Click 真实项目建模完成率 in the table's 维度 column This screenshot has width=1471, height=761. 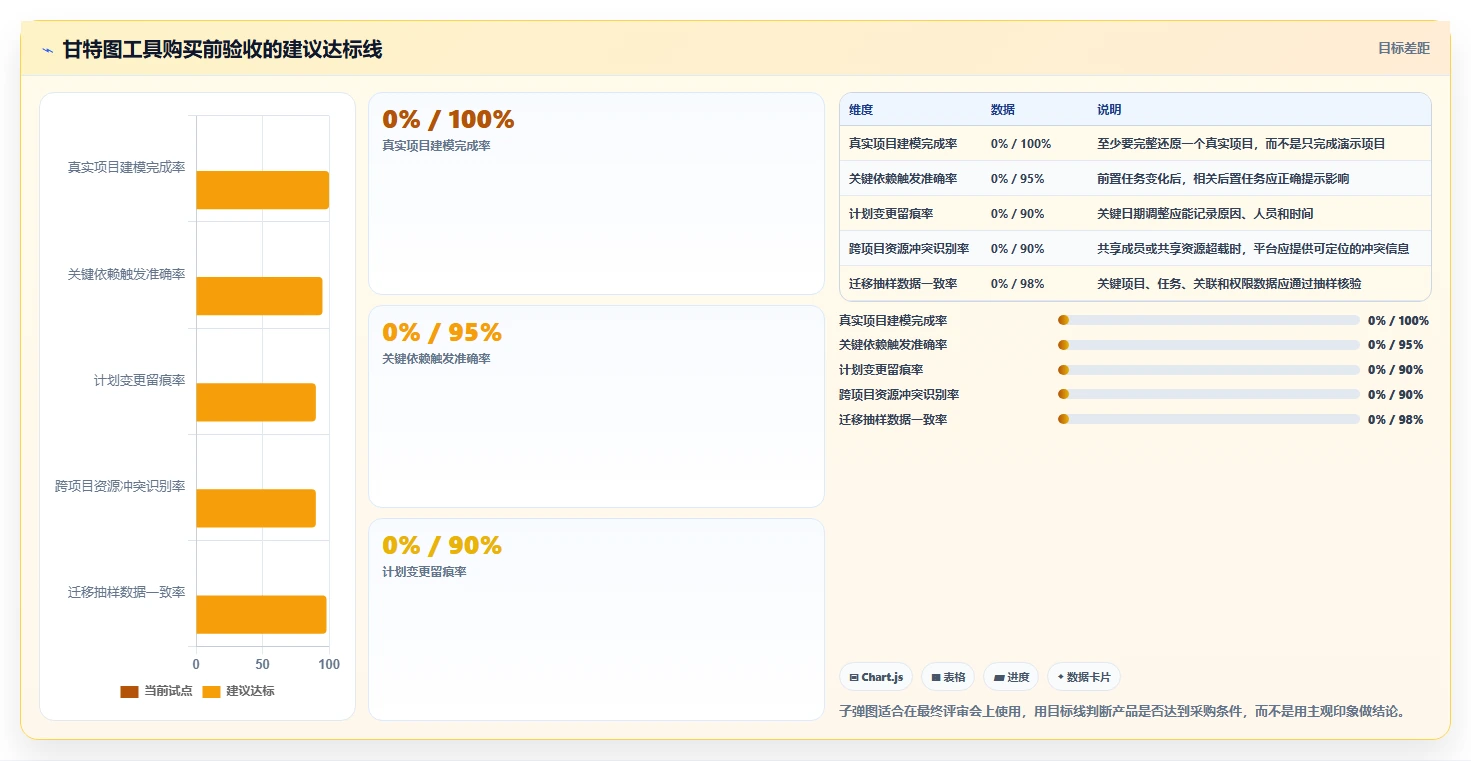click(x=903, y=144)
